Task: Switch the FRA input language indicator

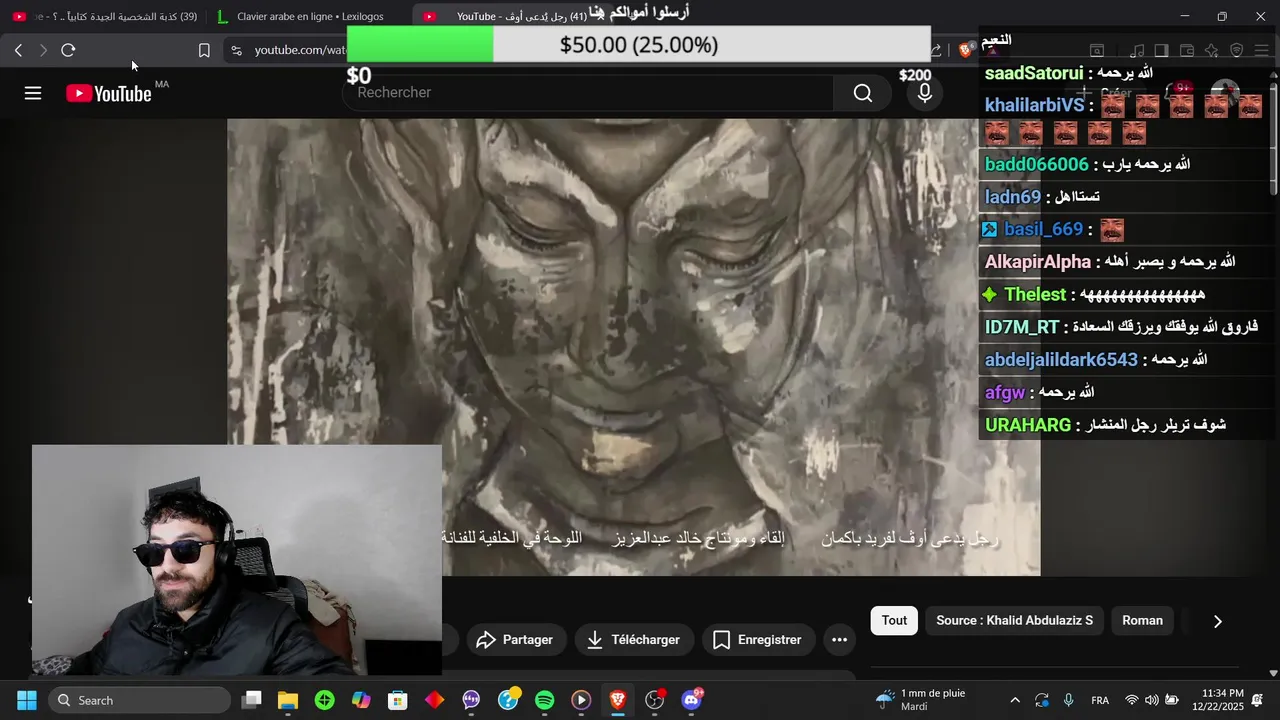Action: click(1100, 700)
